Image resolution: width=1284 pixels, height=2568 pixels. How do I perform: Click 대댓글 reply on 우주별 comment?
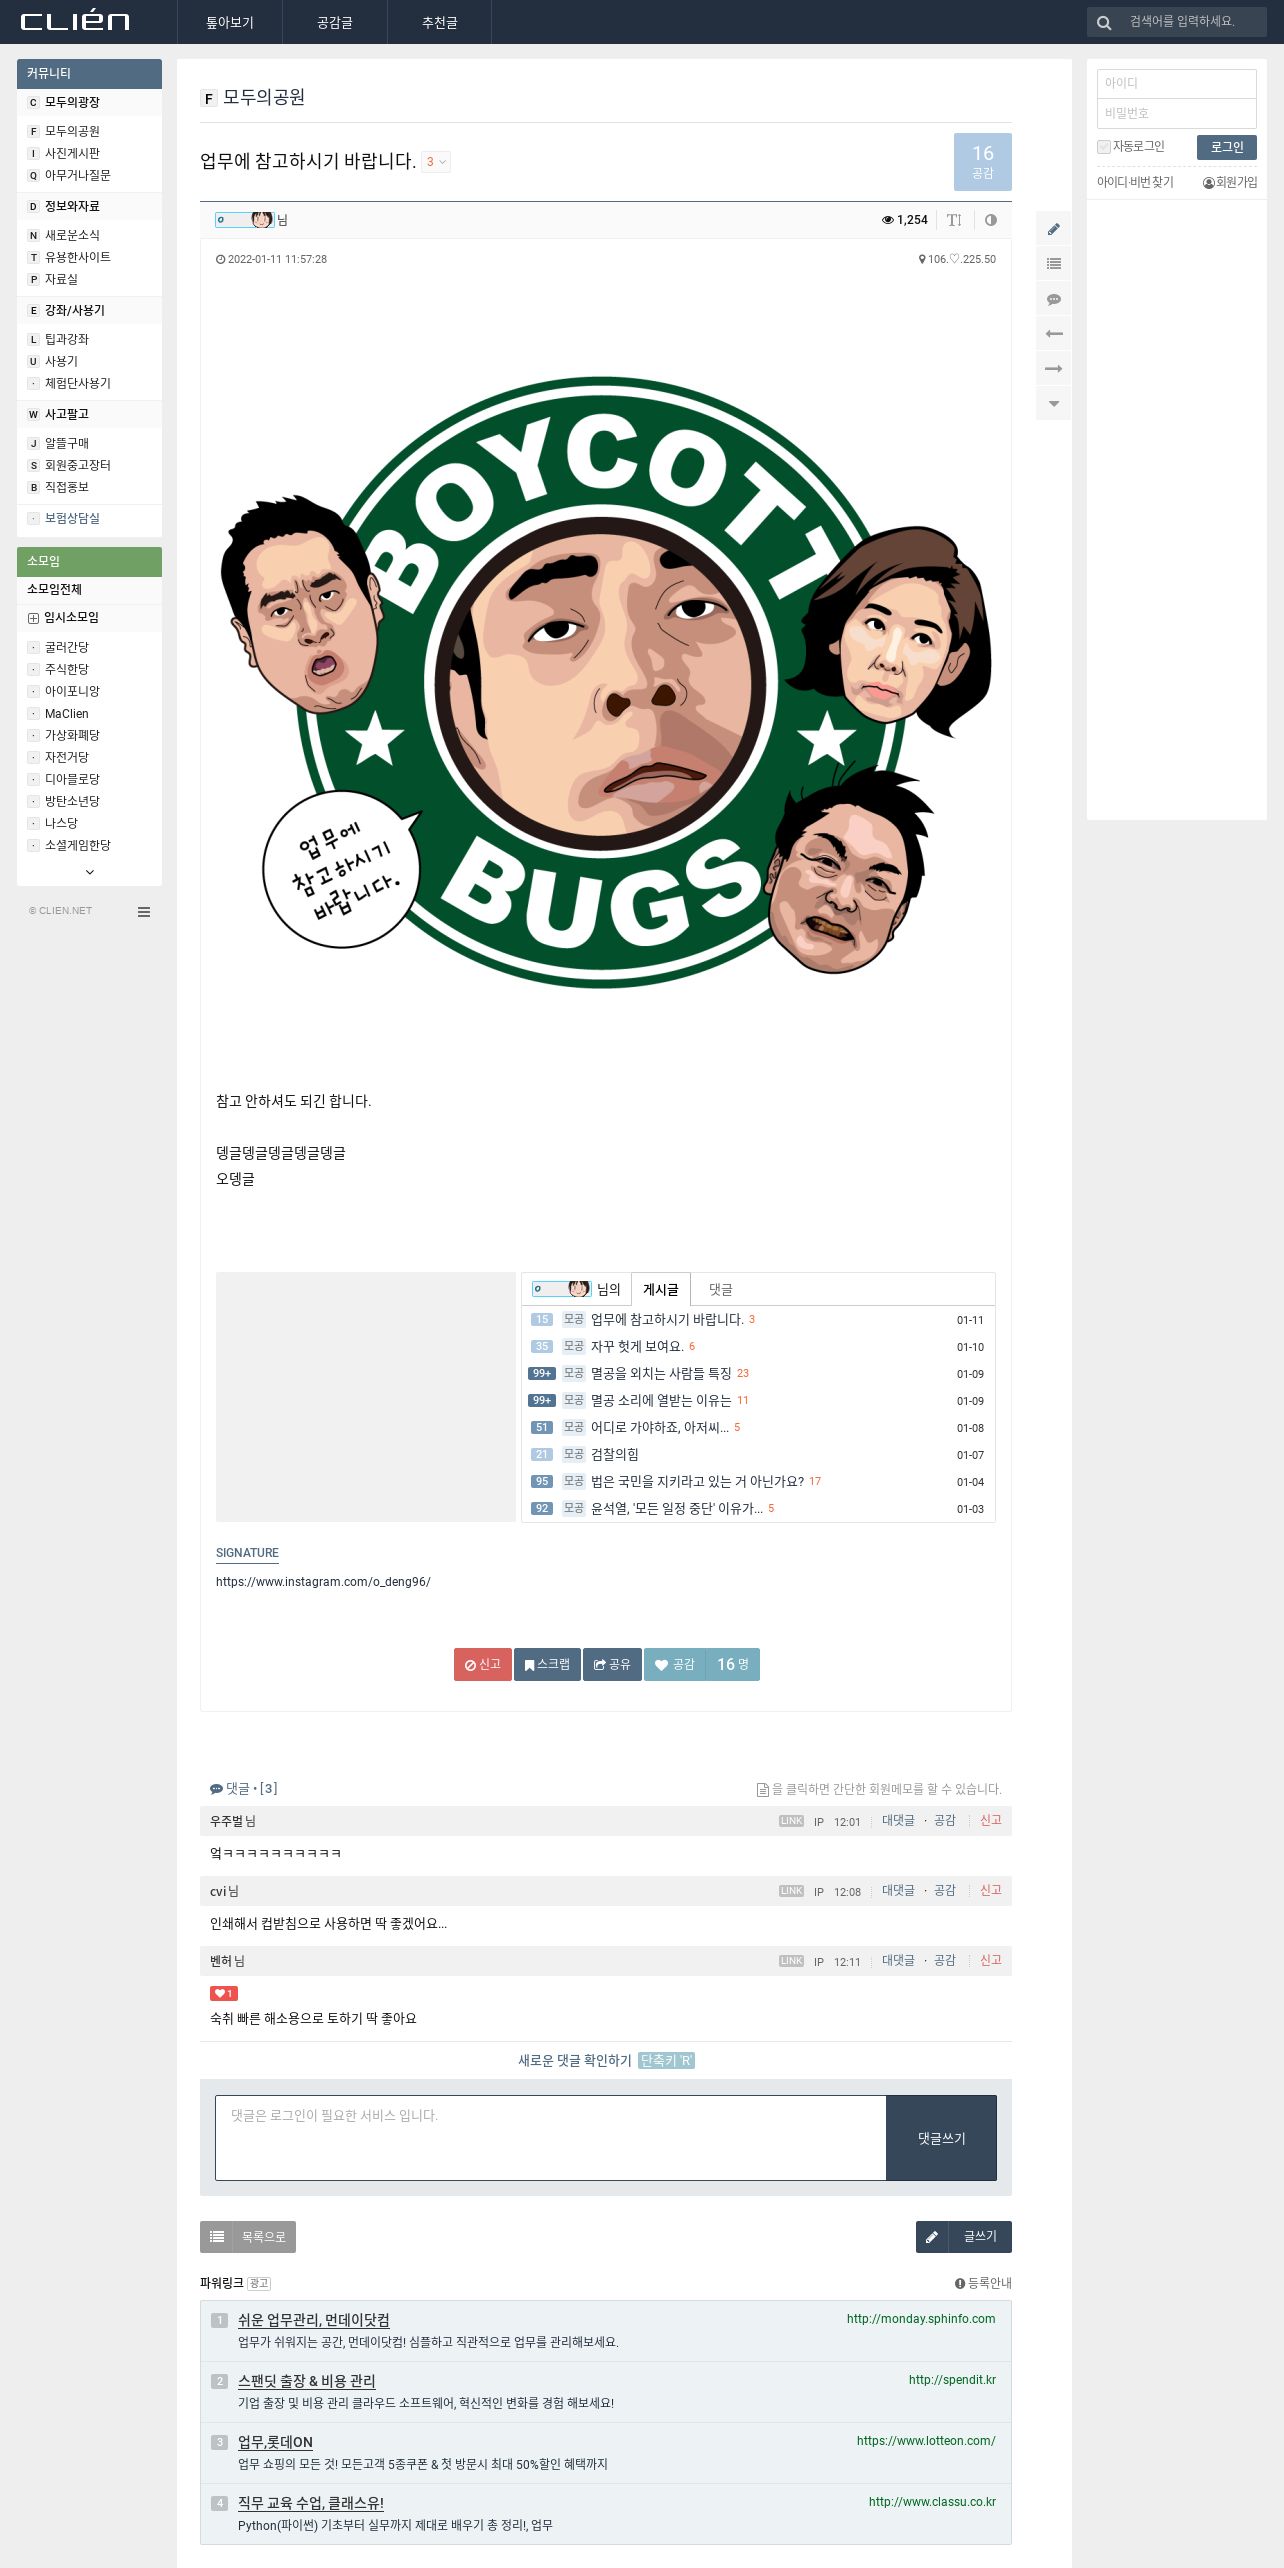(898, 1821)
